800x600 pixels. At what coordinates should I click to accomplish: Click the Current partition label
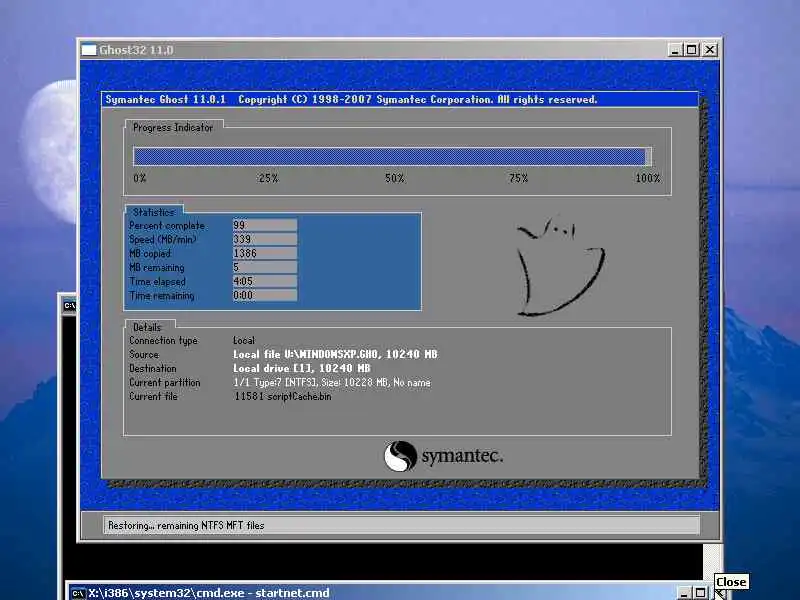tap(165, 382)
